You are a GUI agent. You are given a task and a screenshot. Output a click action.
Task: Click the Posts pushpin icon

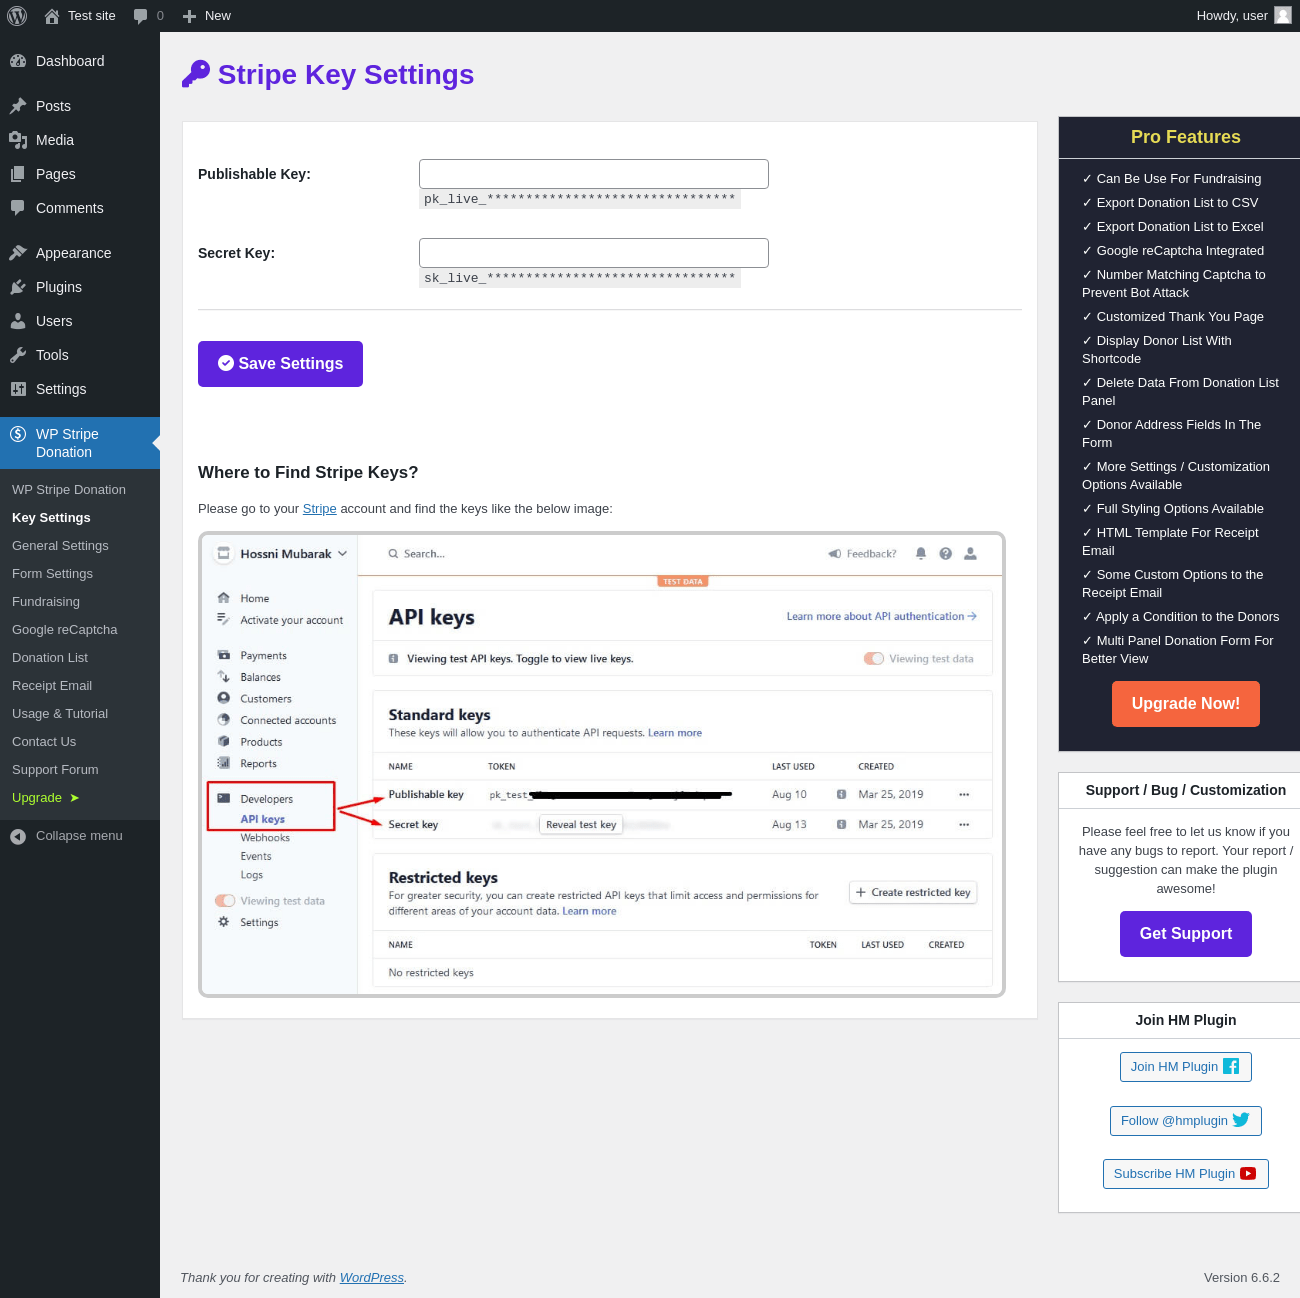[18, 106]
